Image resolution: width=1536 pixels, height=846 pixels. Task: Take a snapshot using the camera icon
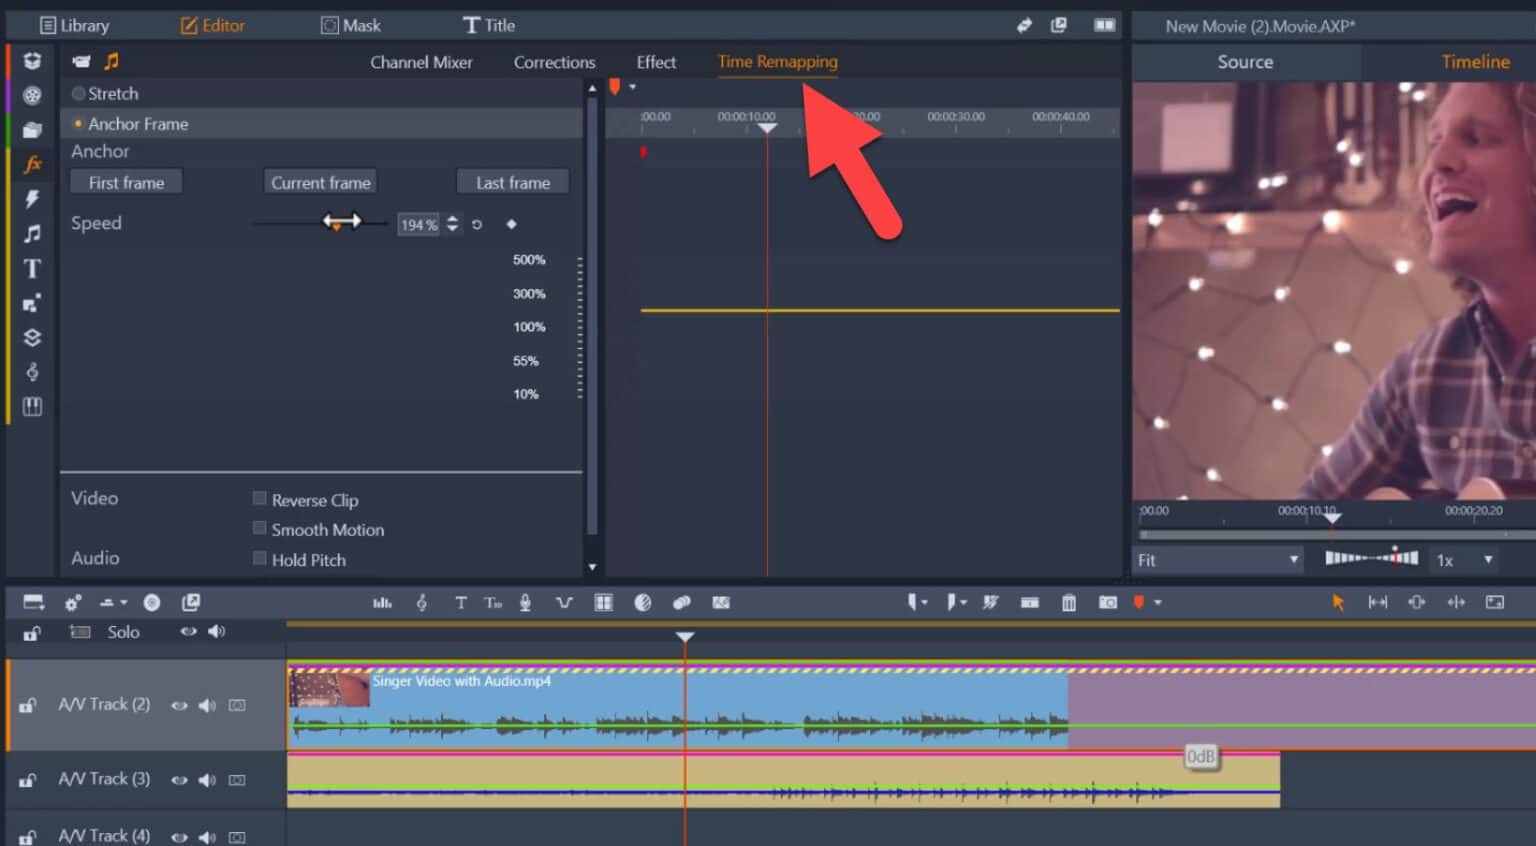1107,602
